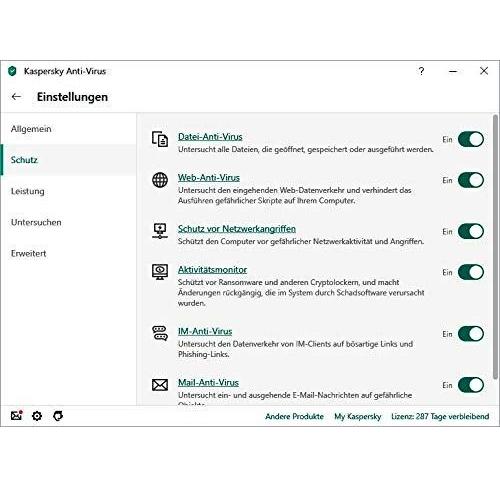Open the support agent icon in footer

58,416
